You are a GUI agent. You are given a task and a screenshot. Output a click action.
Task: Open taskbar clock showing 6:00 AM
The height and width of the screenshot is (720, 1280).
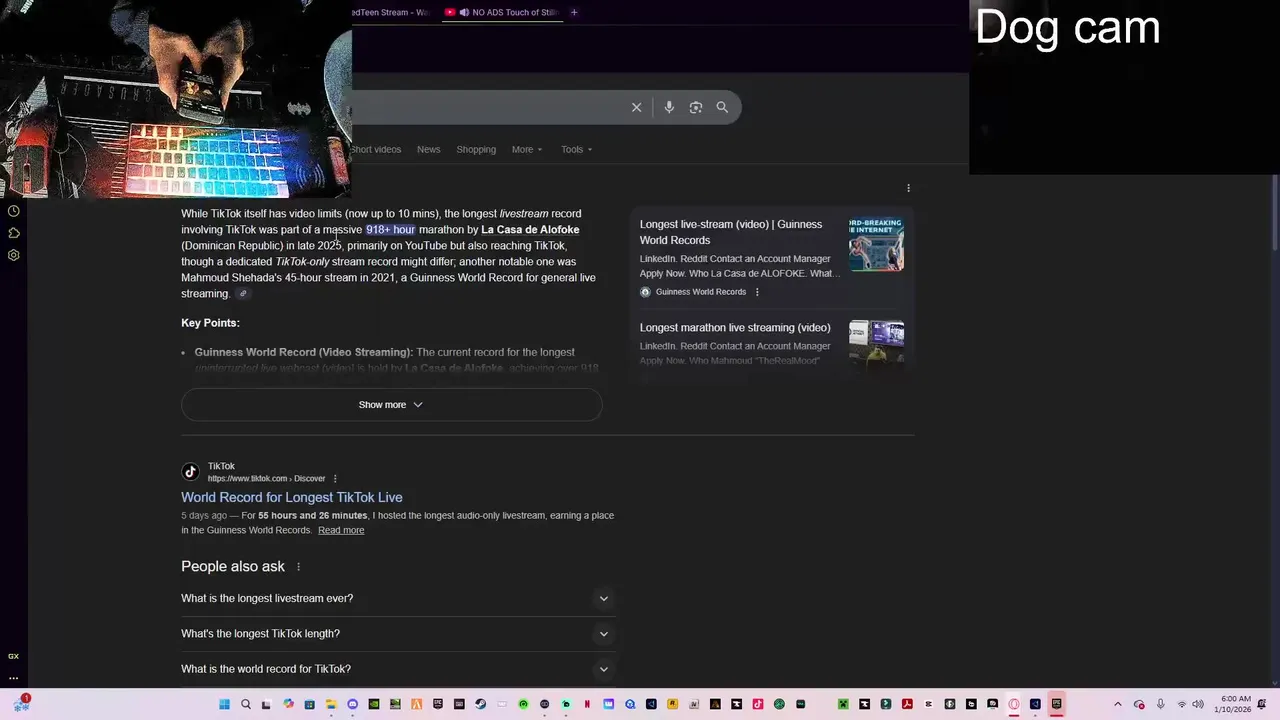1235,704
